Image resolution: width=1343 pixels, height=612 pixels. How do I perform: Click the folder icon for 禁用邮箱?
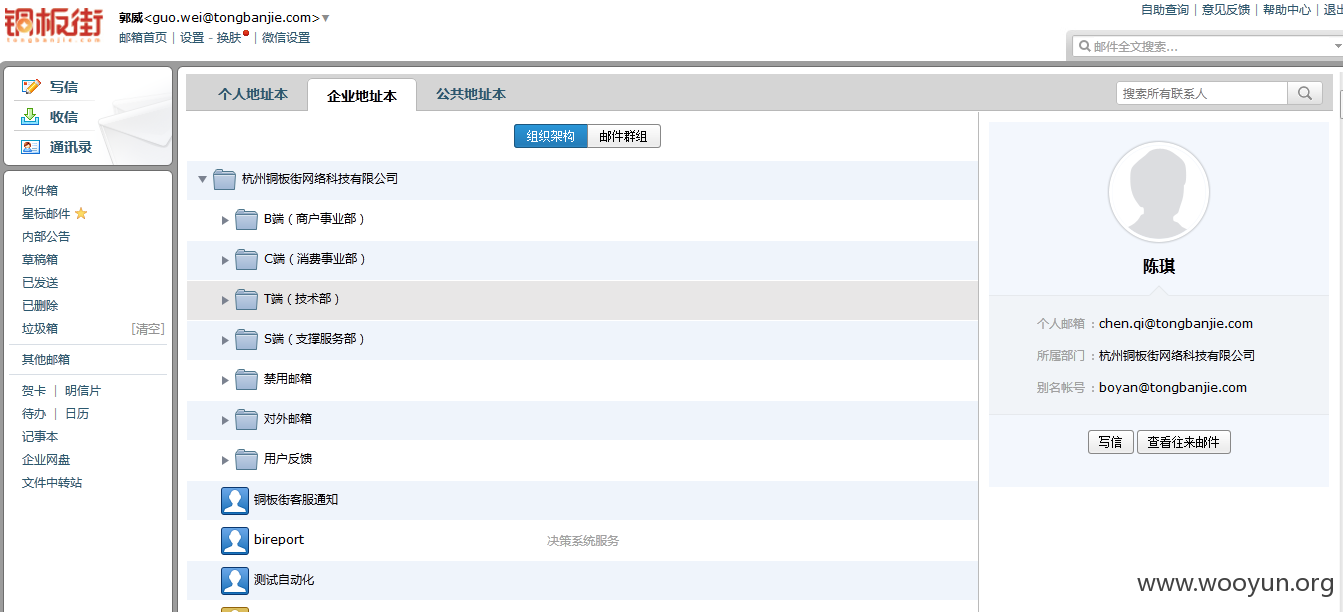(246, 379)
